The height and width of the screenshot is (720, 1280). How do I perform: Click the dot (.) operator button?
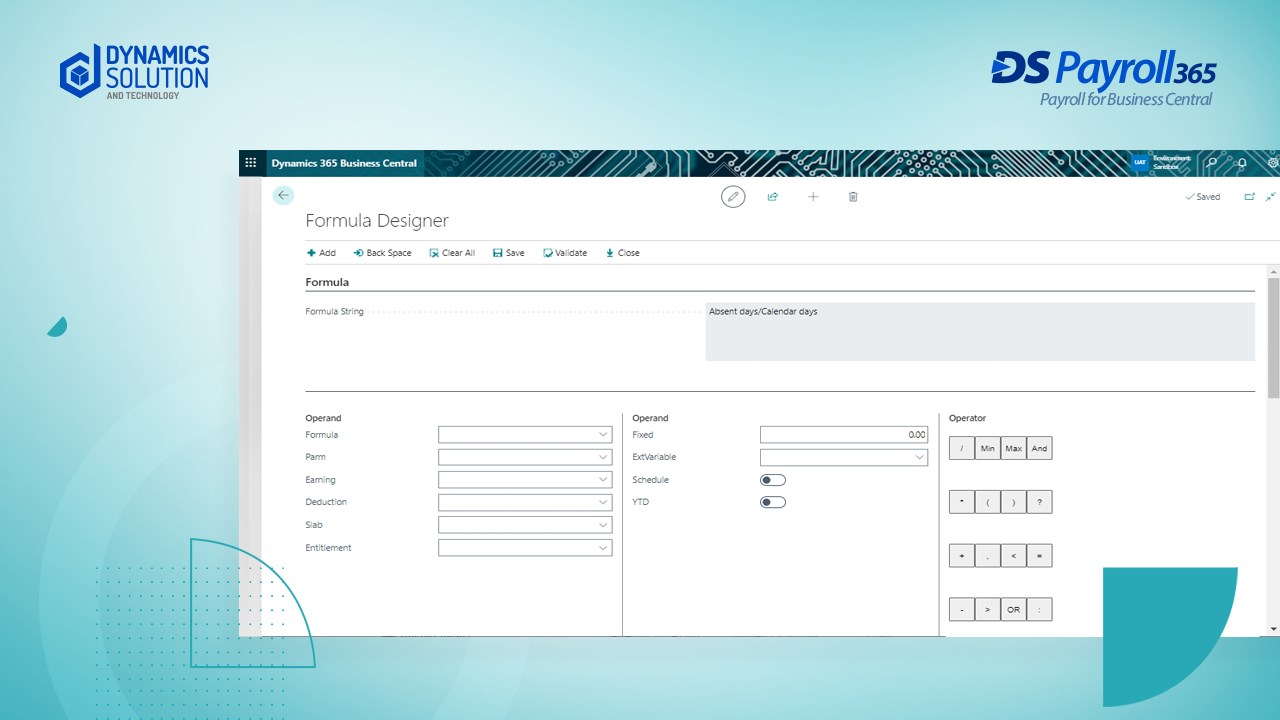pyautogui.click(x=987, y=556)
